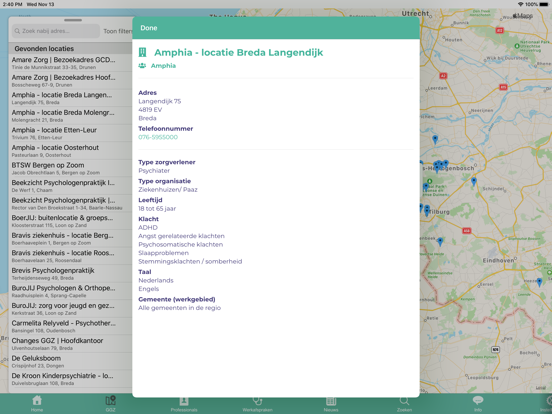Click the battery status icon

point(544,4)
